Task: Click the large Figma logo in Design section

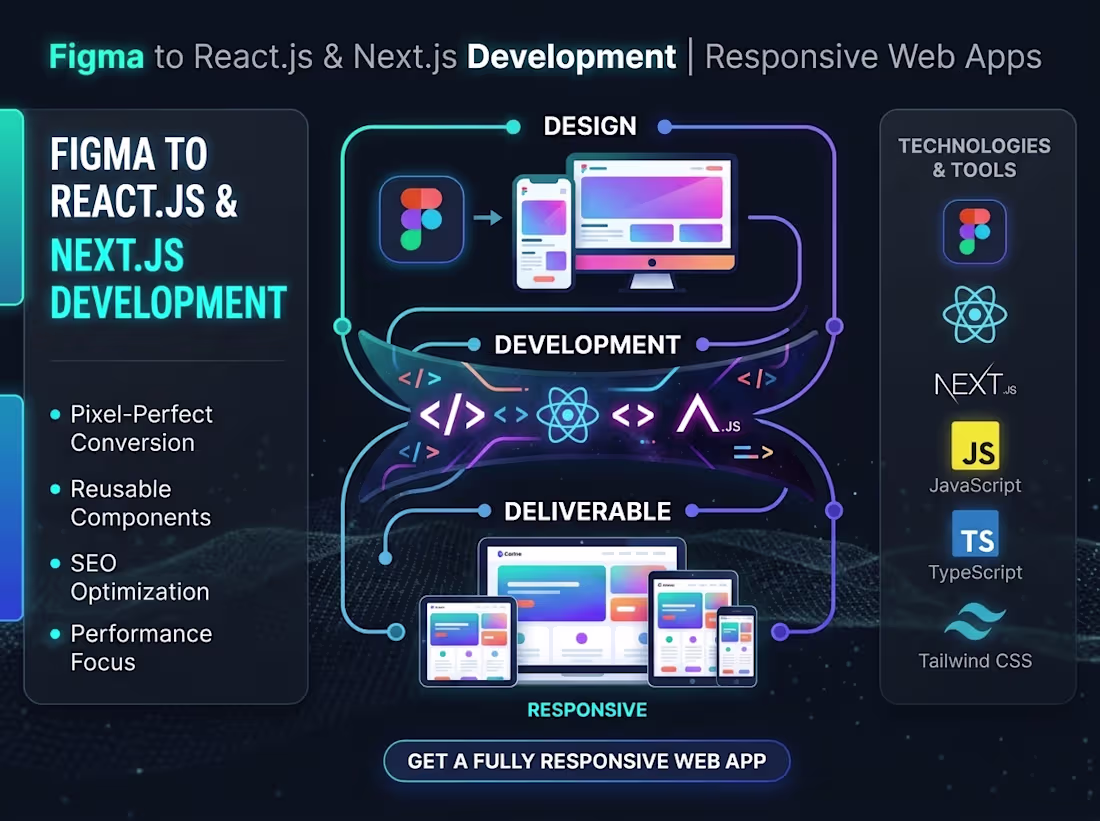Action: (x=422, y=219)
